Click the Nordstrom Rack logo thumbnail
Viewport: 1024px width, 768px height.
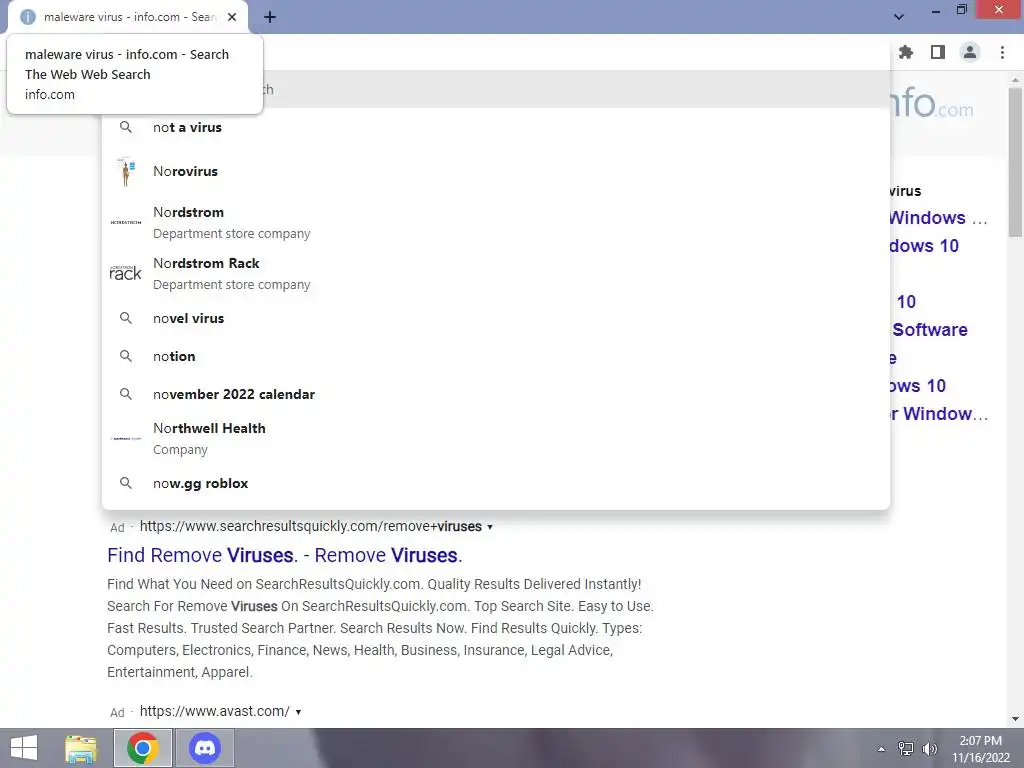(125, 273)
